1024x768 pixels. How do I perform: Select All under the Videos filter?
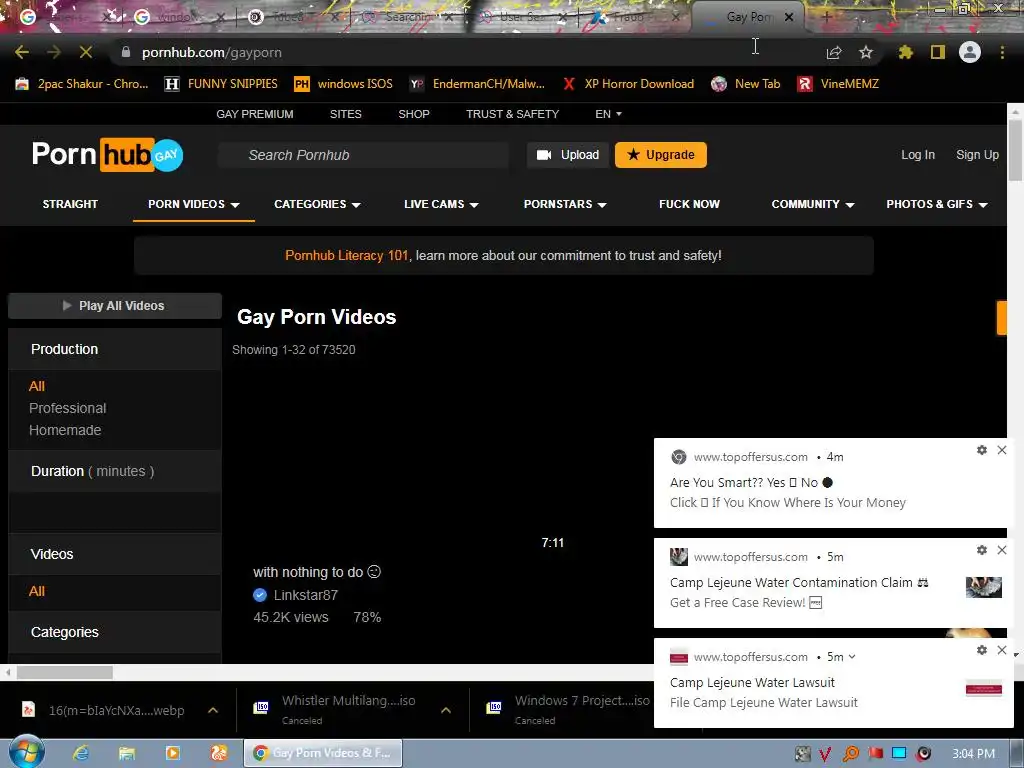click(x=37, y=591)
